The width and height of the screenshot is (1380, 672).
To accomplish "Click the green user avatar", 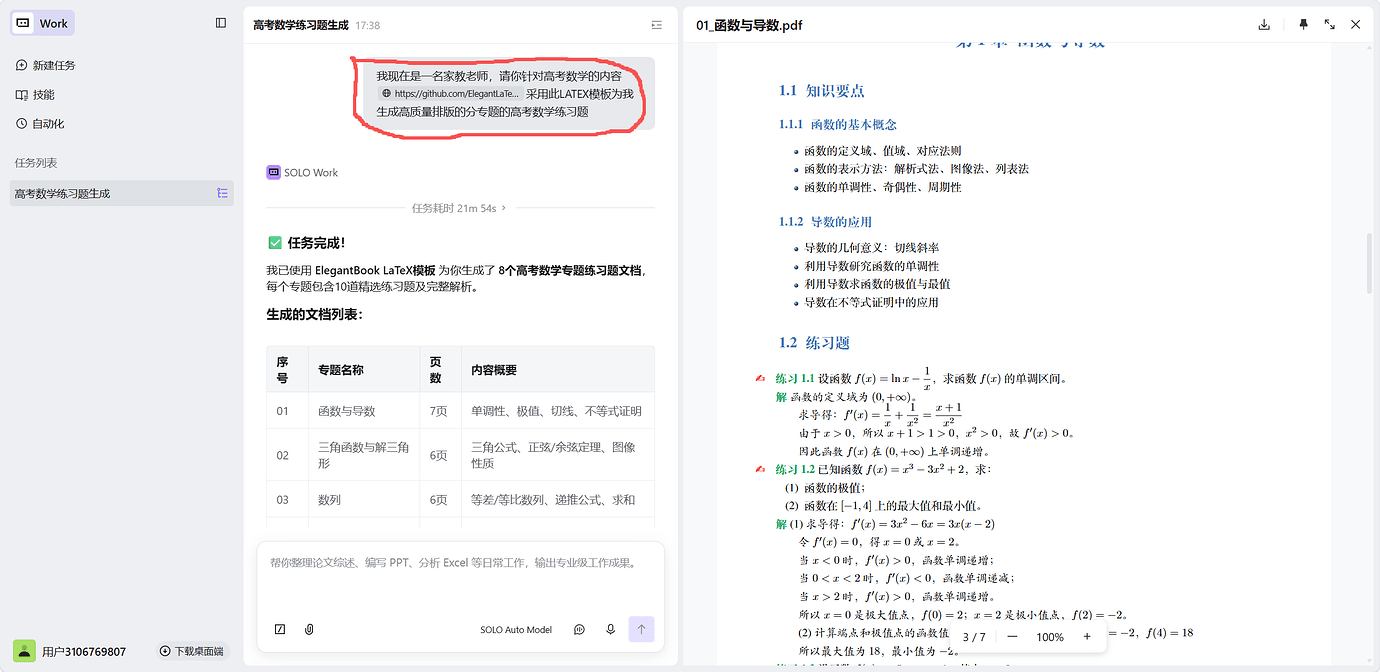I will click(x=23, y=651).
